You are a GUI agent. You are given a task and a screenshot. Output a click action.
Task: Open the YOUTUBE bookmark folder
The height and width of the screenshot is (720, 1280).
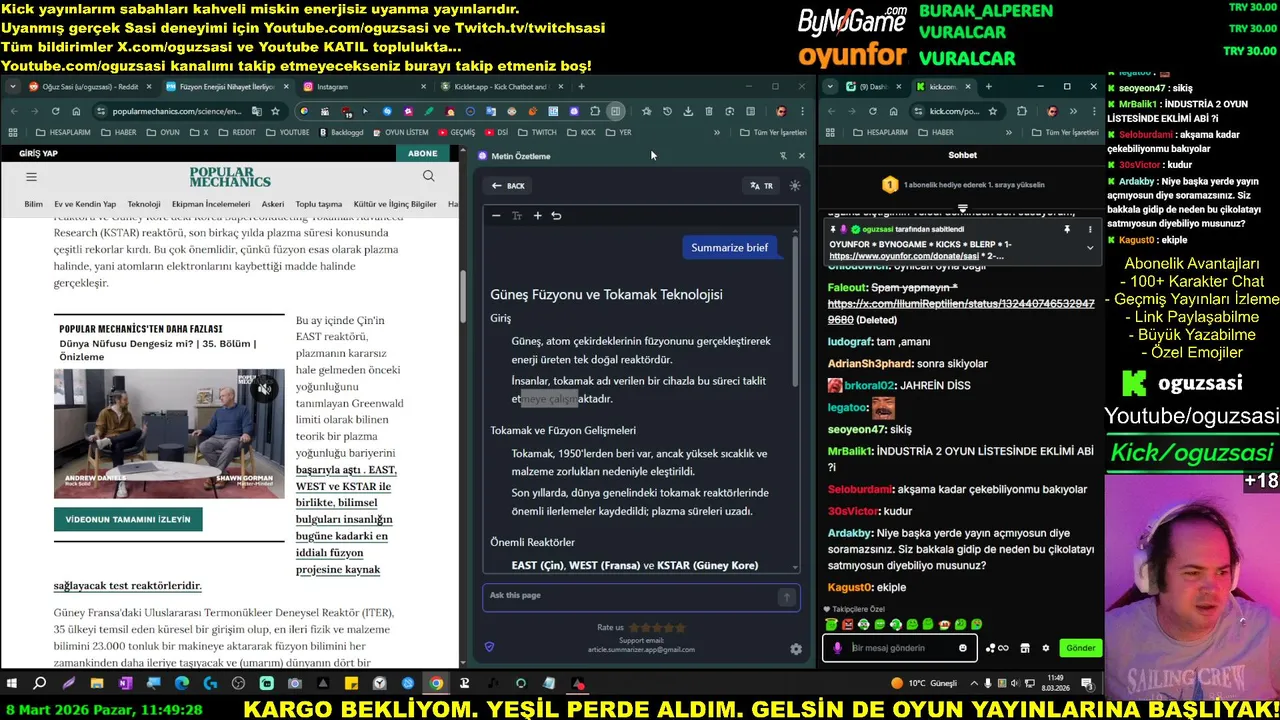click(x=287, y=132)
